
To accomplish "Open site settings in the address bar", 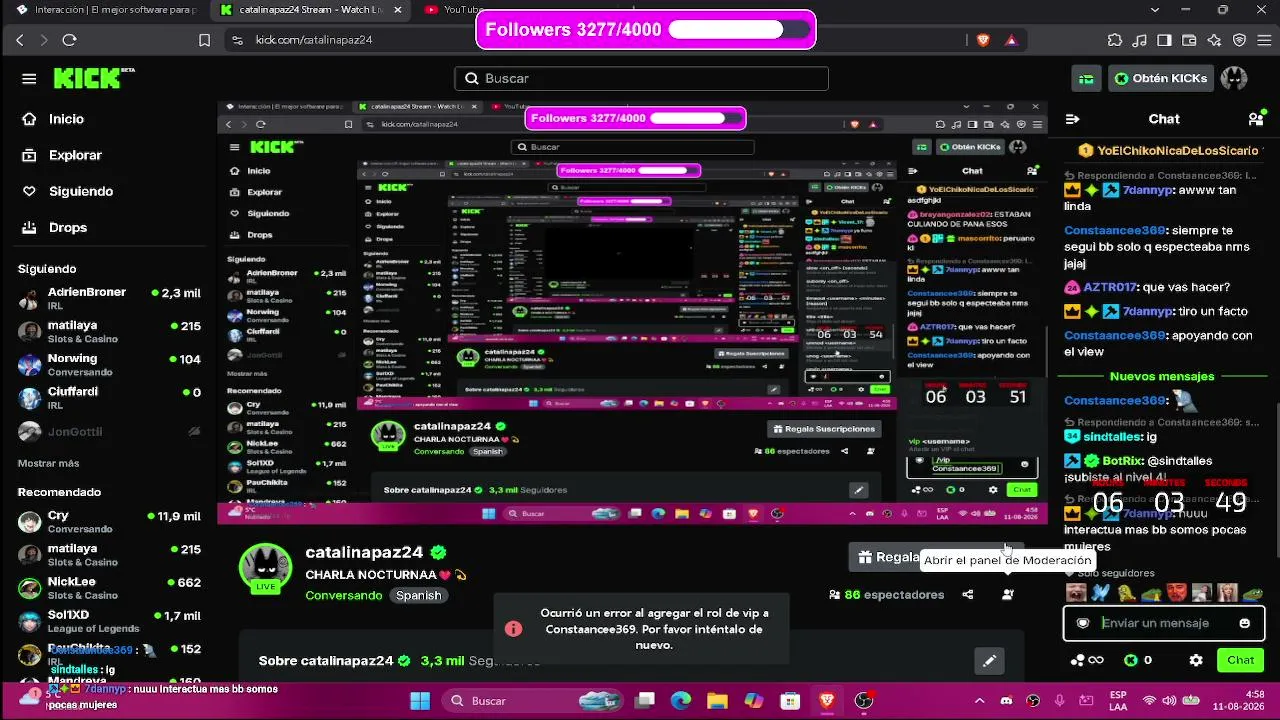I will (237, 40).
